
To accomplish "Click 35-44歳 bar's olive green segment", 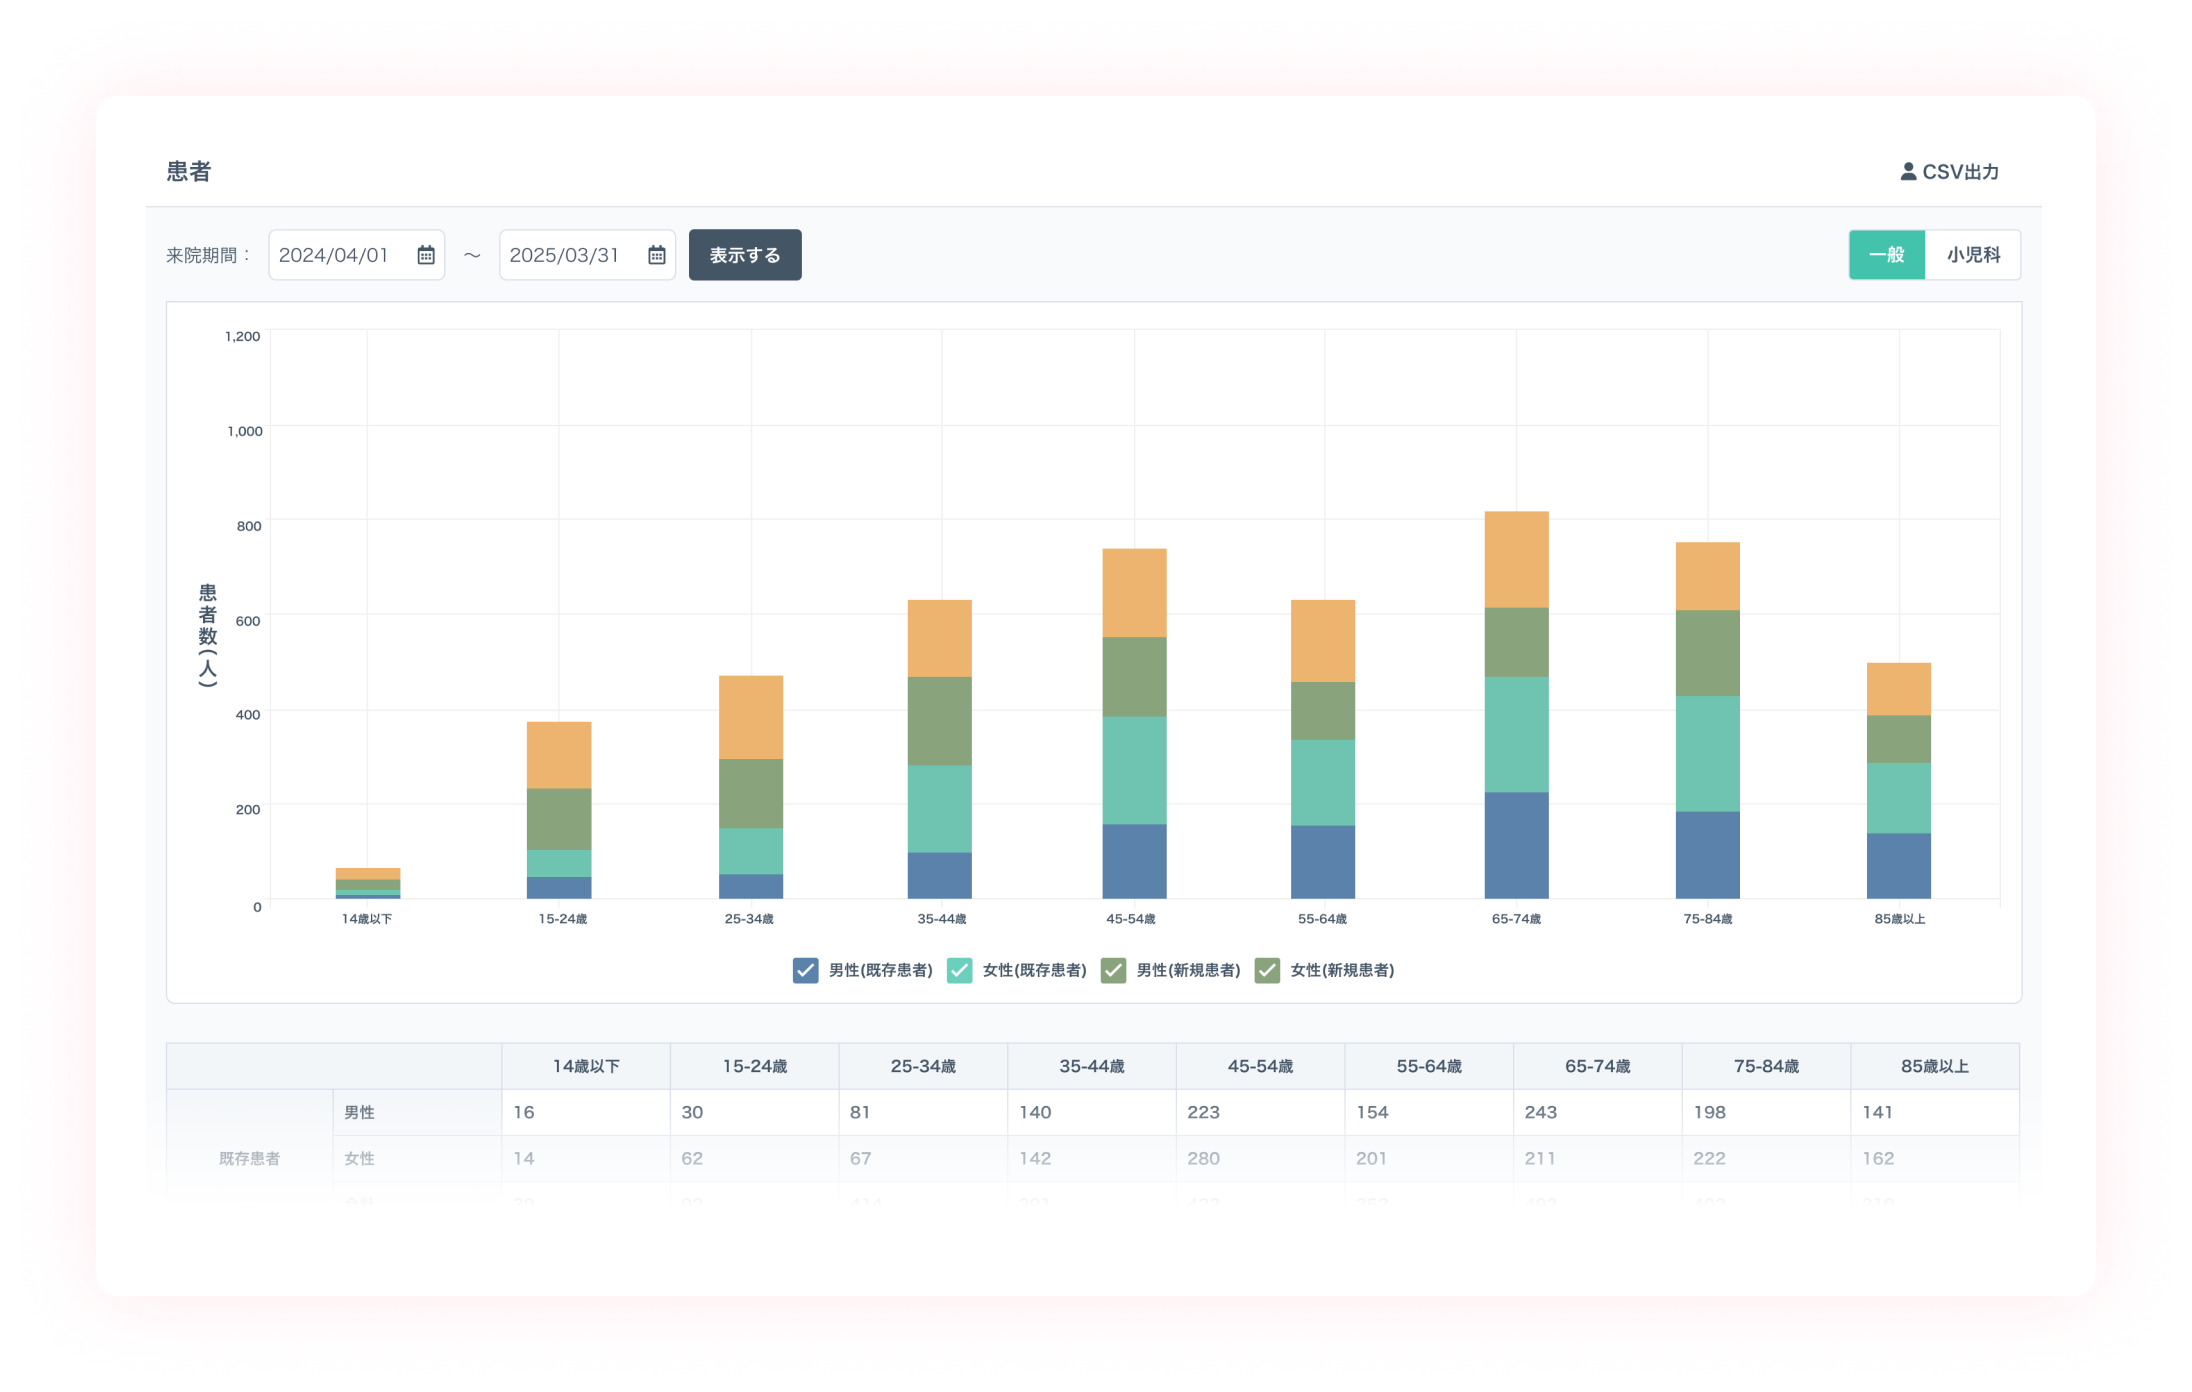I will click(939, 720).
